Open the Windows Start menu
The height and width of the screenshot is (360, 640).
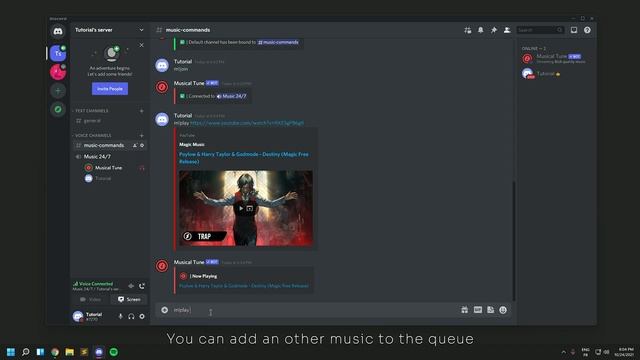[11, 352]
